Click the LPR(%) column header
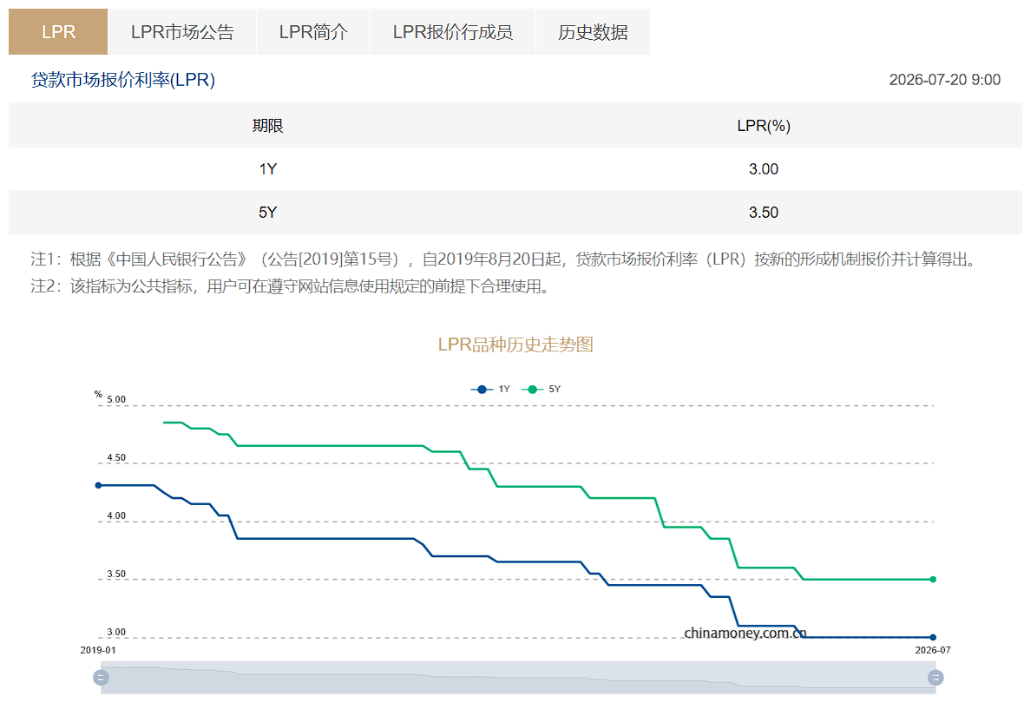 click(x=763, y=125)
